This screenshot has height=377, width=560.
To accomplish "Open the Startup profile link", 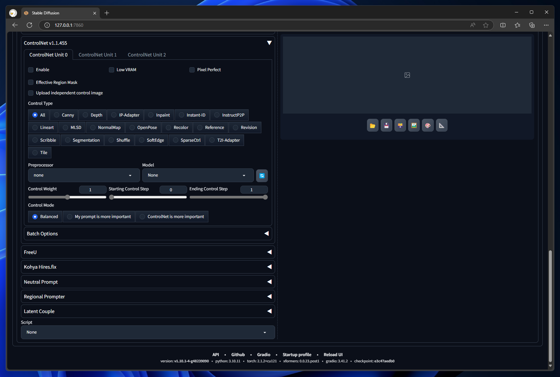I will [297, 355].
